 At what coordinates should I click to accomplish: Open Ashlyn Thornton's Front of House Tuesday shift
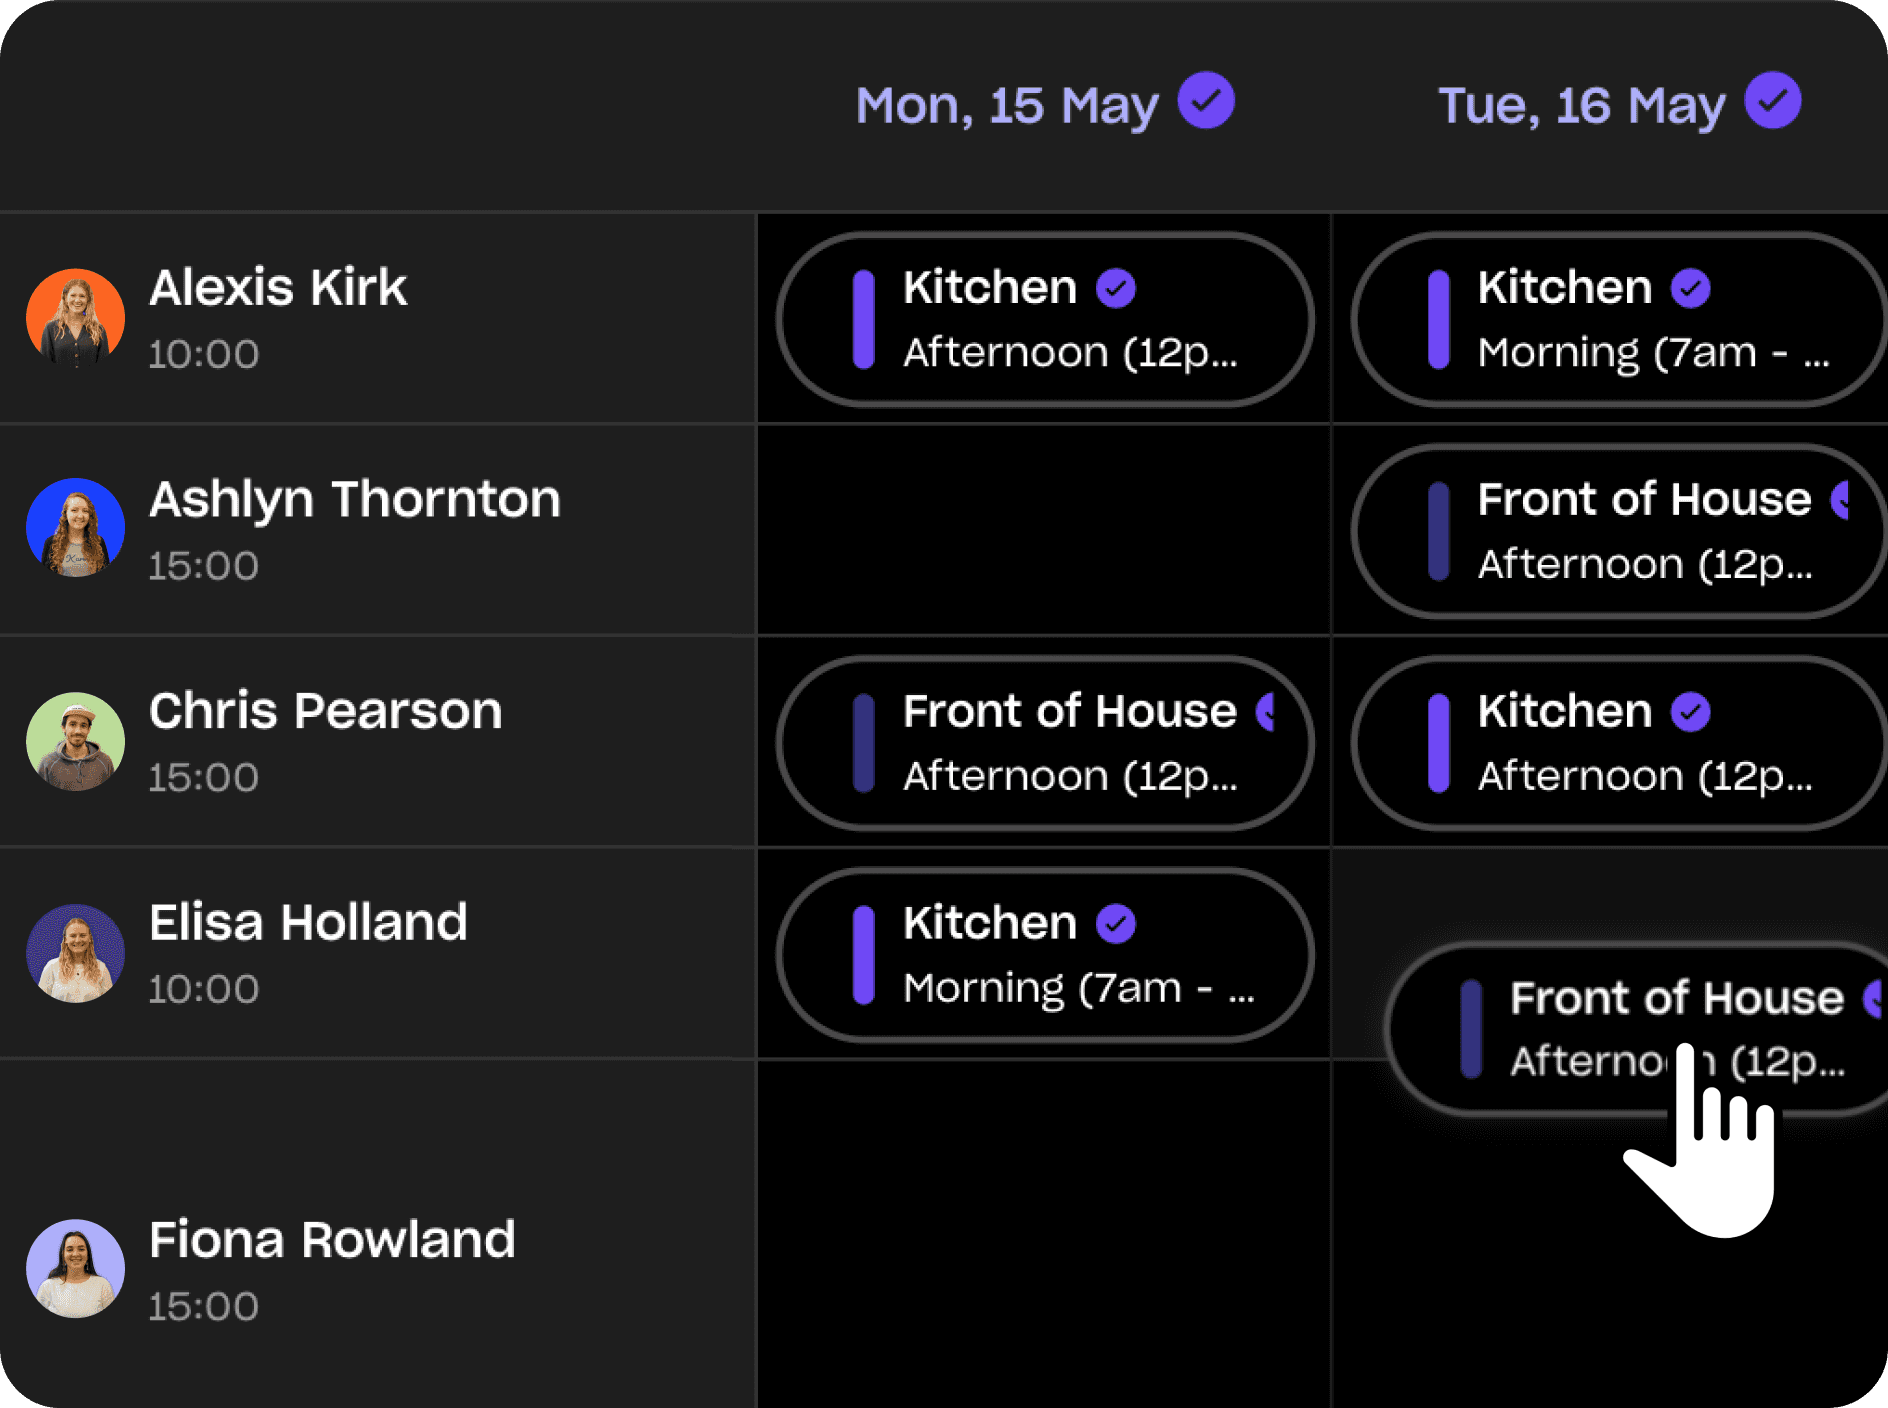click(x=1618, y=531)
